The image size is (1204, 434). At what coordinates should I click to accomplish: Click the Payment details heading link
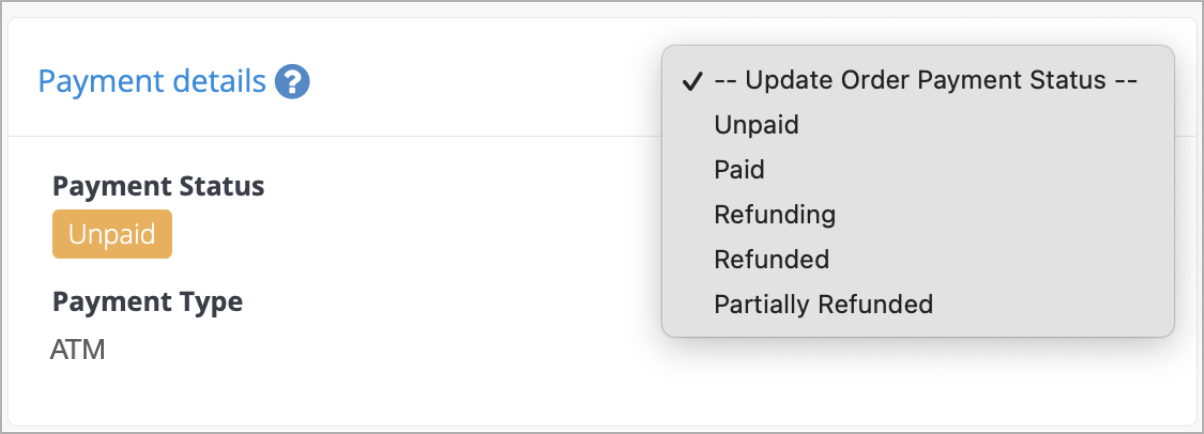[x=152, y=81]
